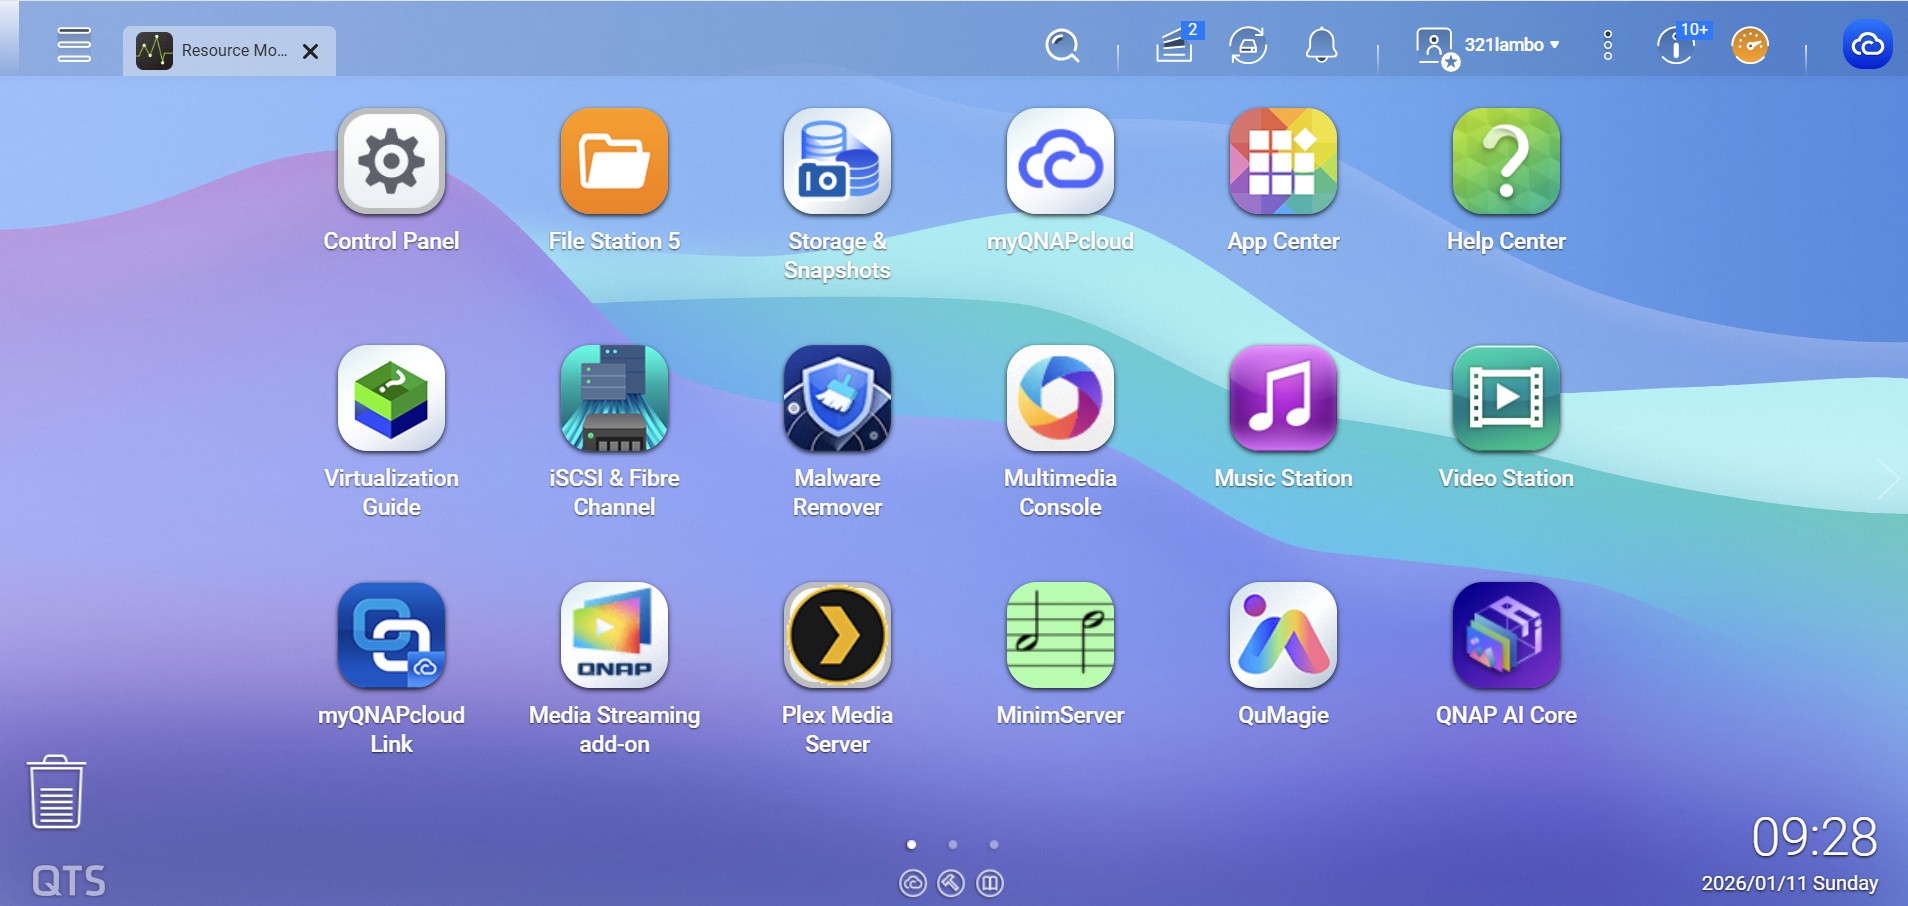The image size is (1908, 906).
Task: Open Music Station
Action: (1283, 399)
